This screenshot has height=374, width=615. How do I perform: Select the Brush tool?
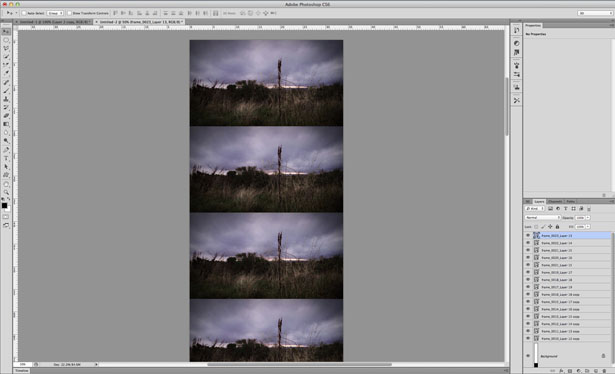point(6,91)
